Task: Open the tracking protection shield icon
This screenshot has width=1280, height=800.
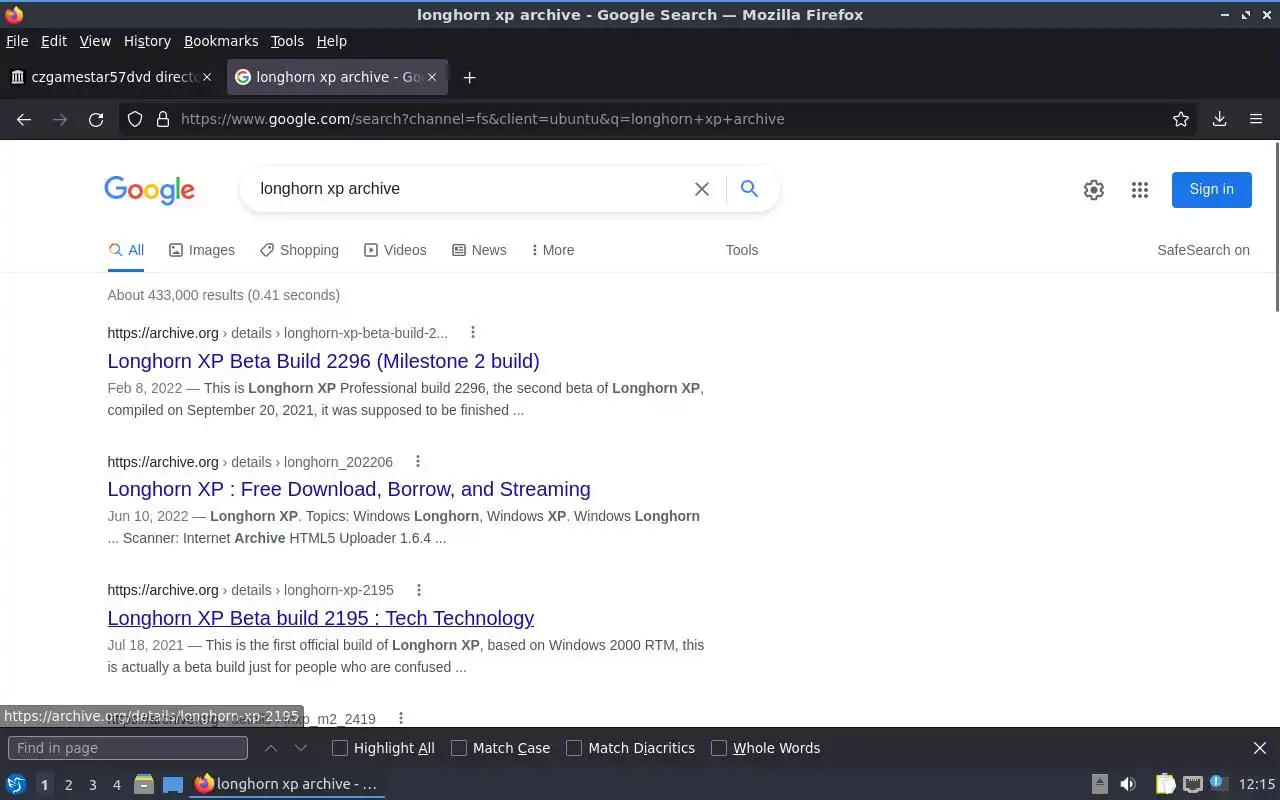Action: (x=135, y=119)
